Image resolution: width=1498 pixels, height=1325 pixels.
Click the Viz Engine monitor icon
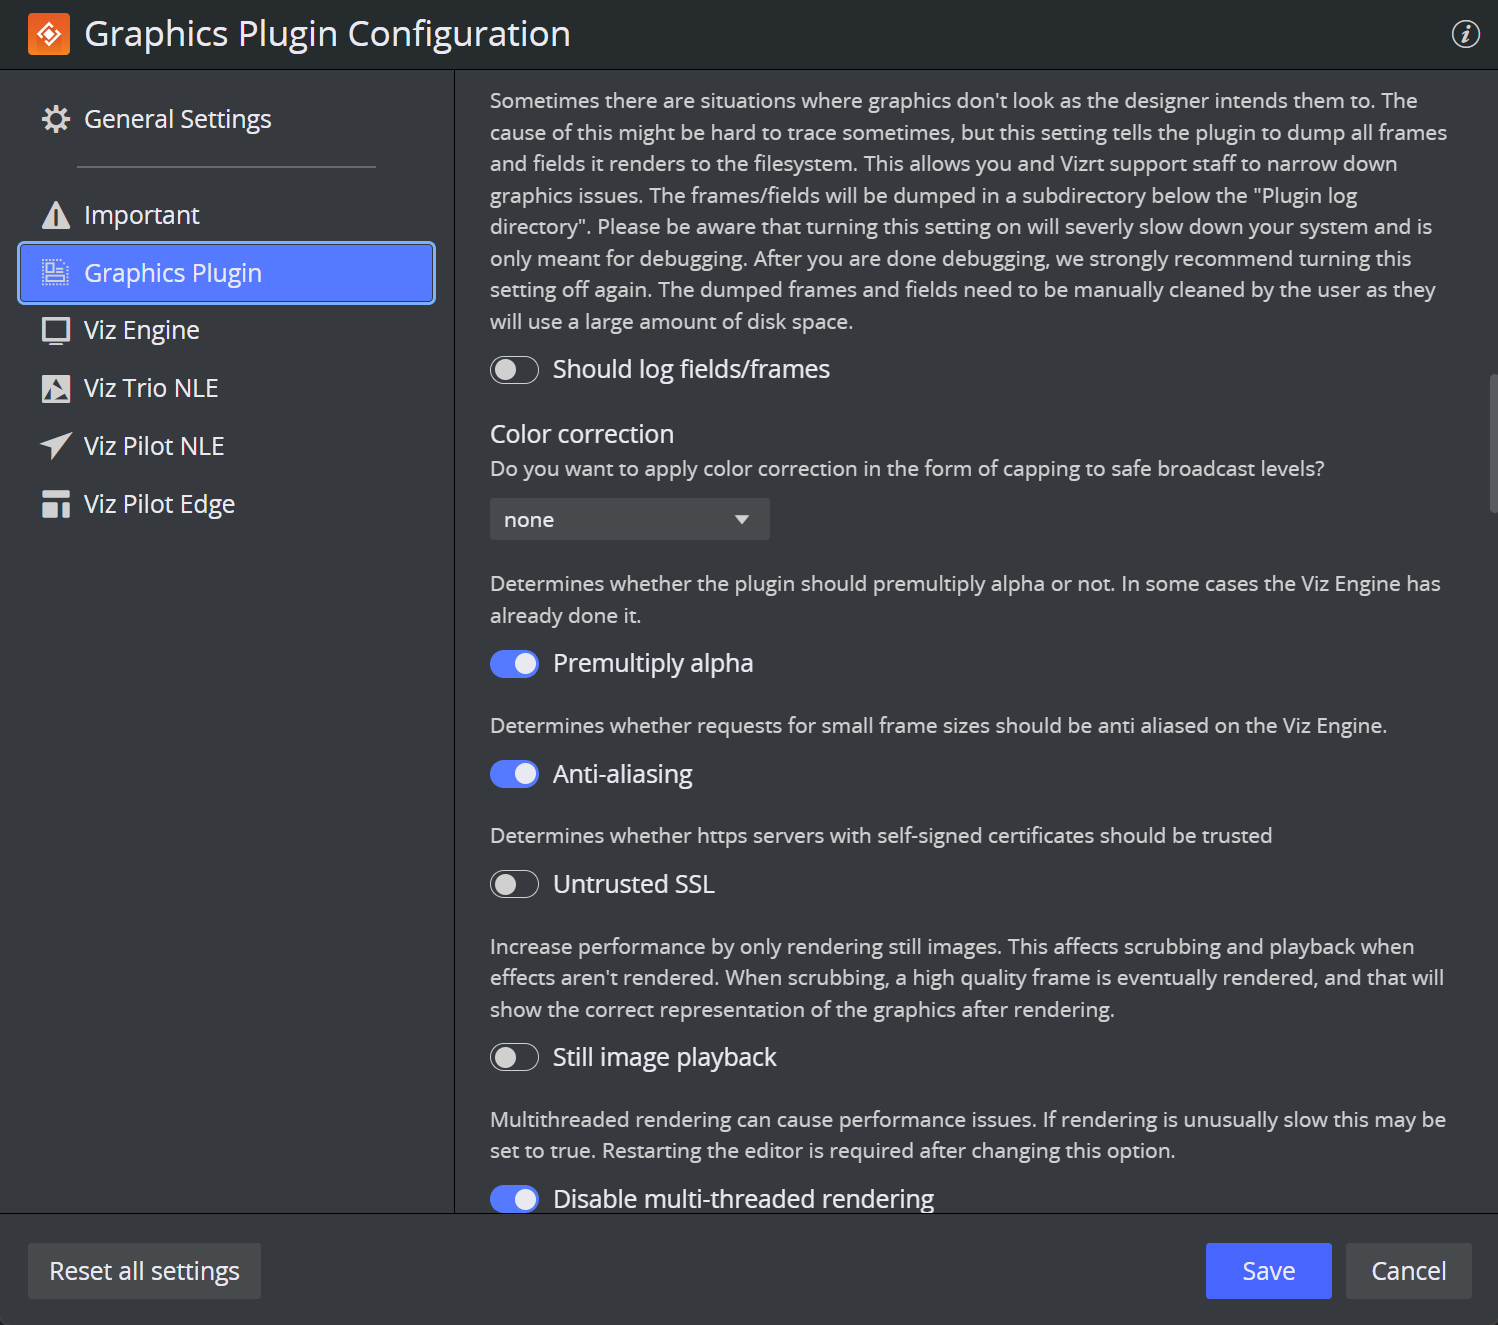56,331
